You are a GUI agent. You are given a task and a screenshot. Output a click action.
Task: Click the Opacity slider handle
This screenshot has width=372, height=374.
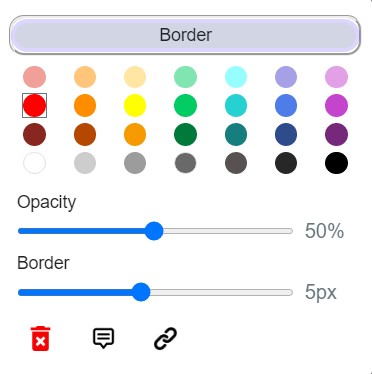coord(154,231)
